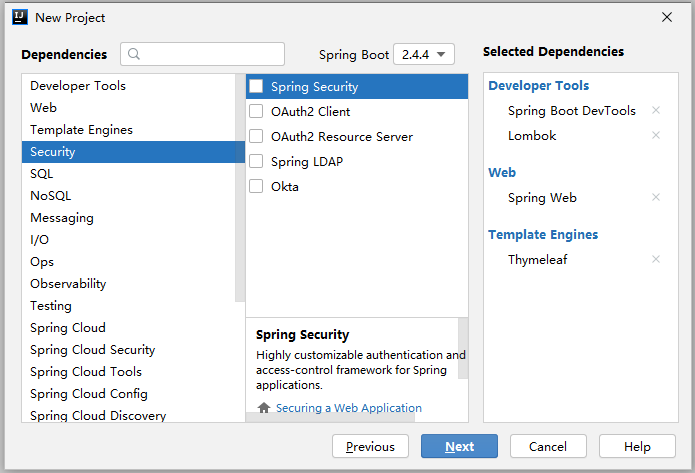The height and width of the screenshot is (473, 695).
Task: Choose the Spring Cloud category
Action: [68, 328]
